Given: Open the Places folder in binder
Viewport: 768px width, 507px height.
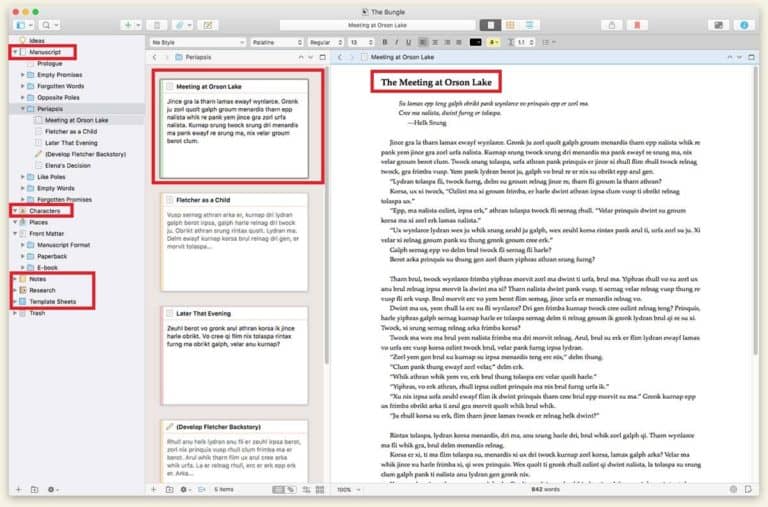Looking at the screenshot, I should 38,222.
